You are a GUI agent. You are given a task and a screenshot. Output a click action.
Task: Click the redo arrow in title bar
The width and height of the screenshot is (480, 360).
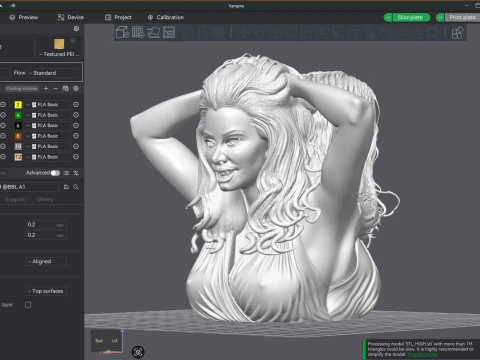coord(13,5)
